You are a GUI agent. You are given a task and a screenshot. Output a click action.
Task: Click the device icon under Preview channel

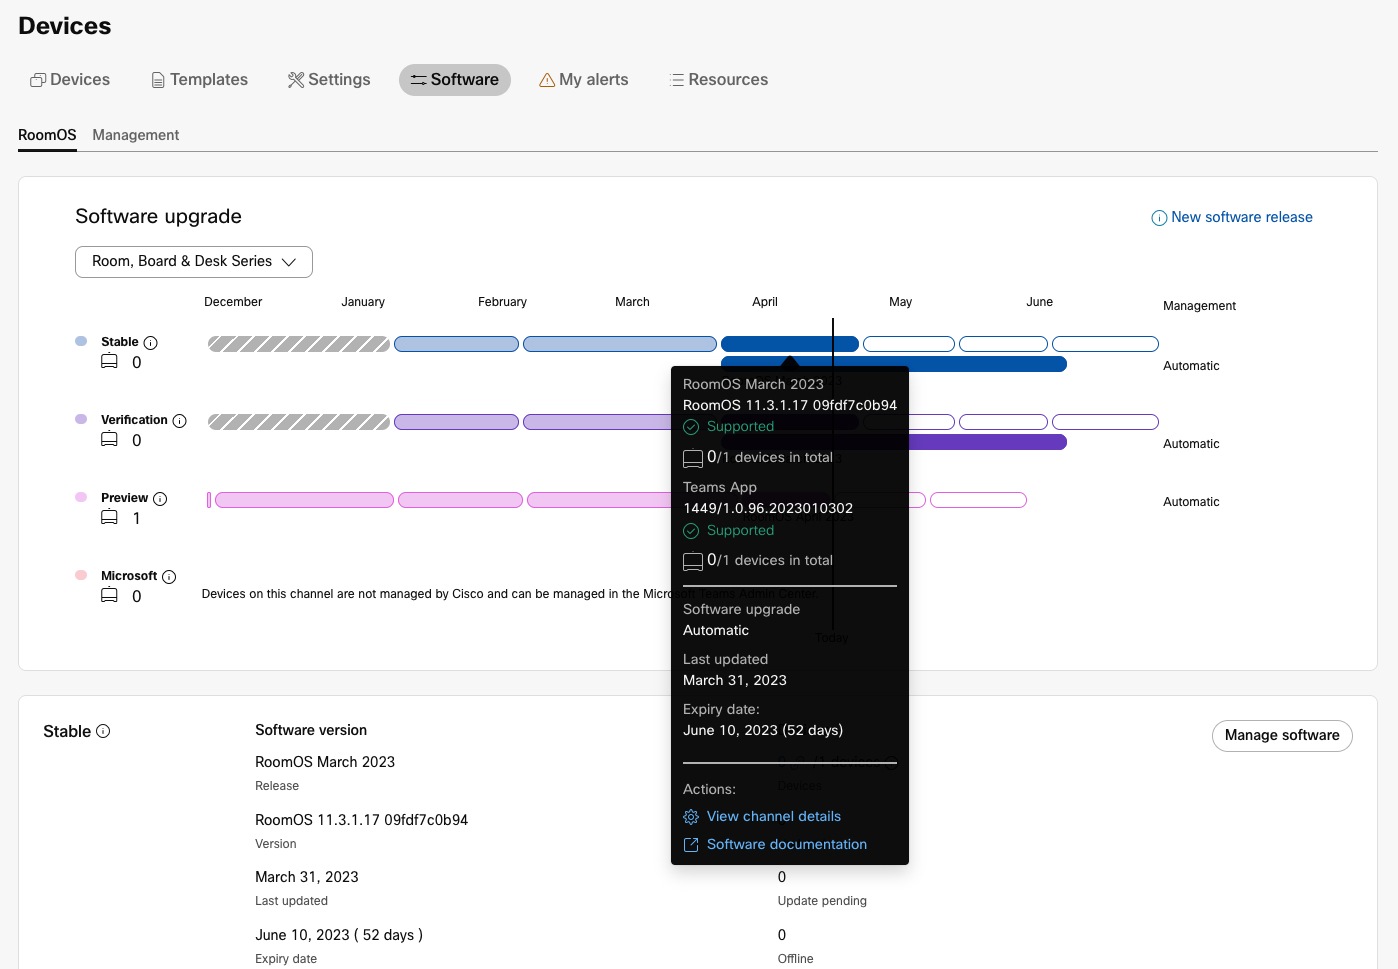click(110, 518)
